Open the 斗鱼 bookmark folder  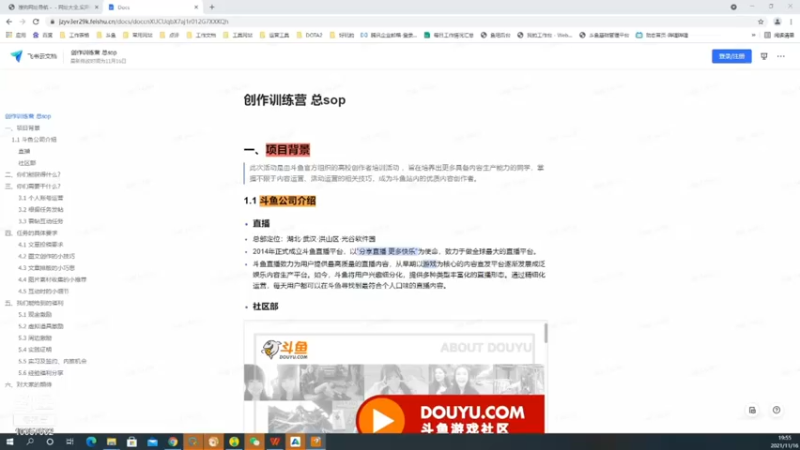[106, 35]
